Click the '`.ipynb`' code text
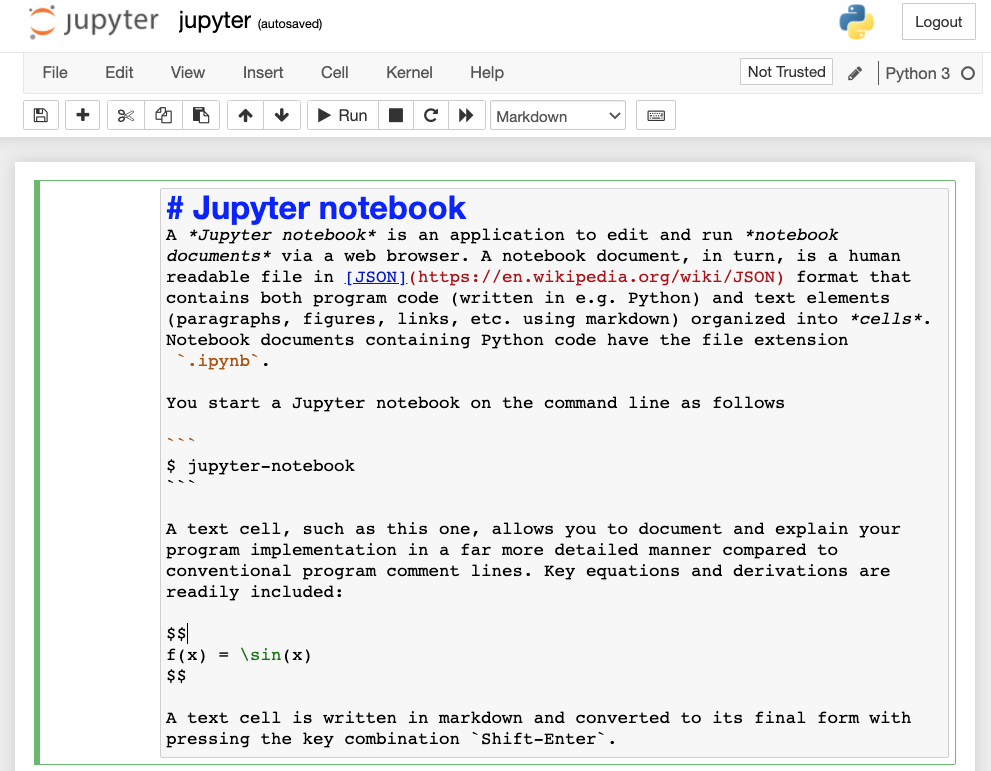This screenshot has width=991, height=771. [218, 361]
